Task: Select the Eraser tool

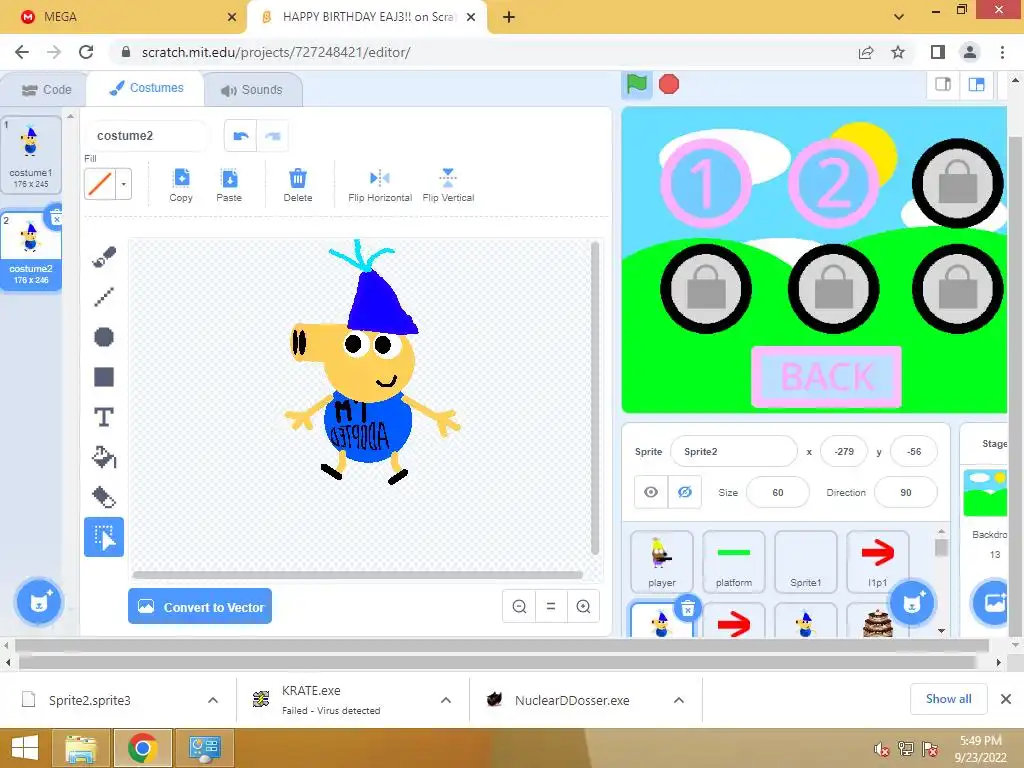Action: pos(104,497)
